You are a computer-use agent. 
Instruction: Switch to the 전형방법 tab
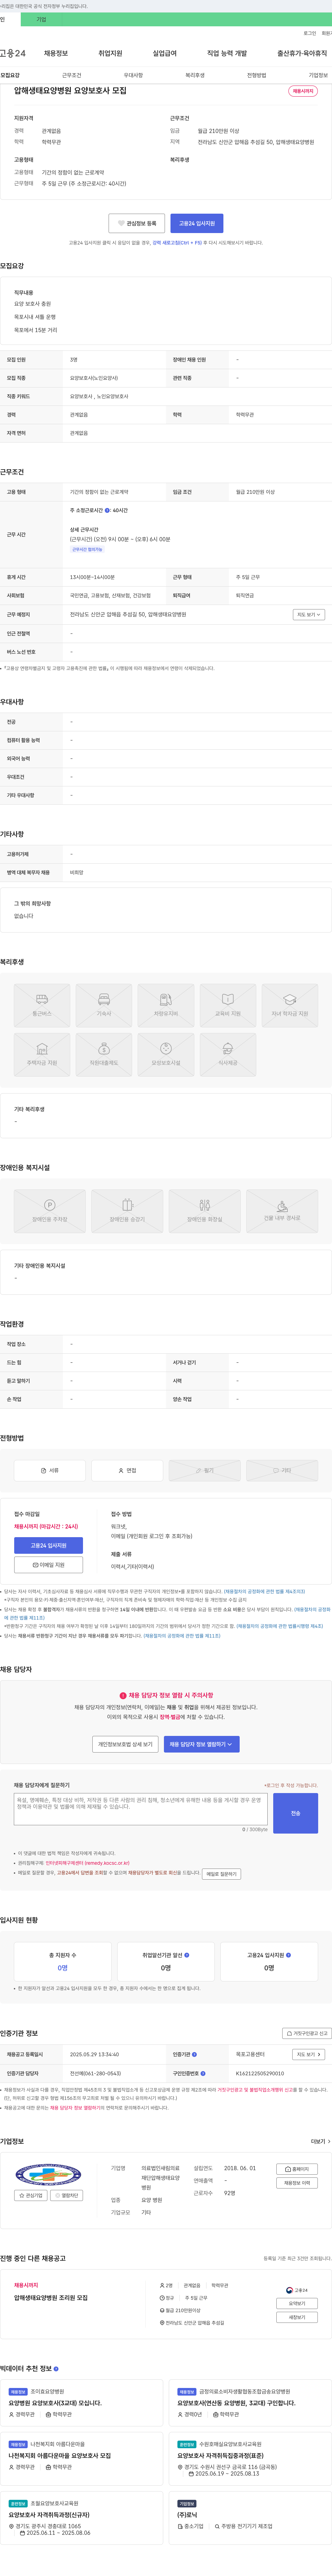(257, 75)
